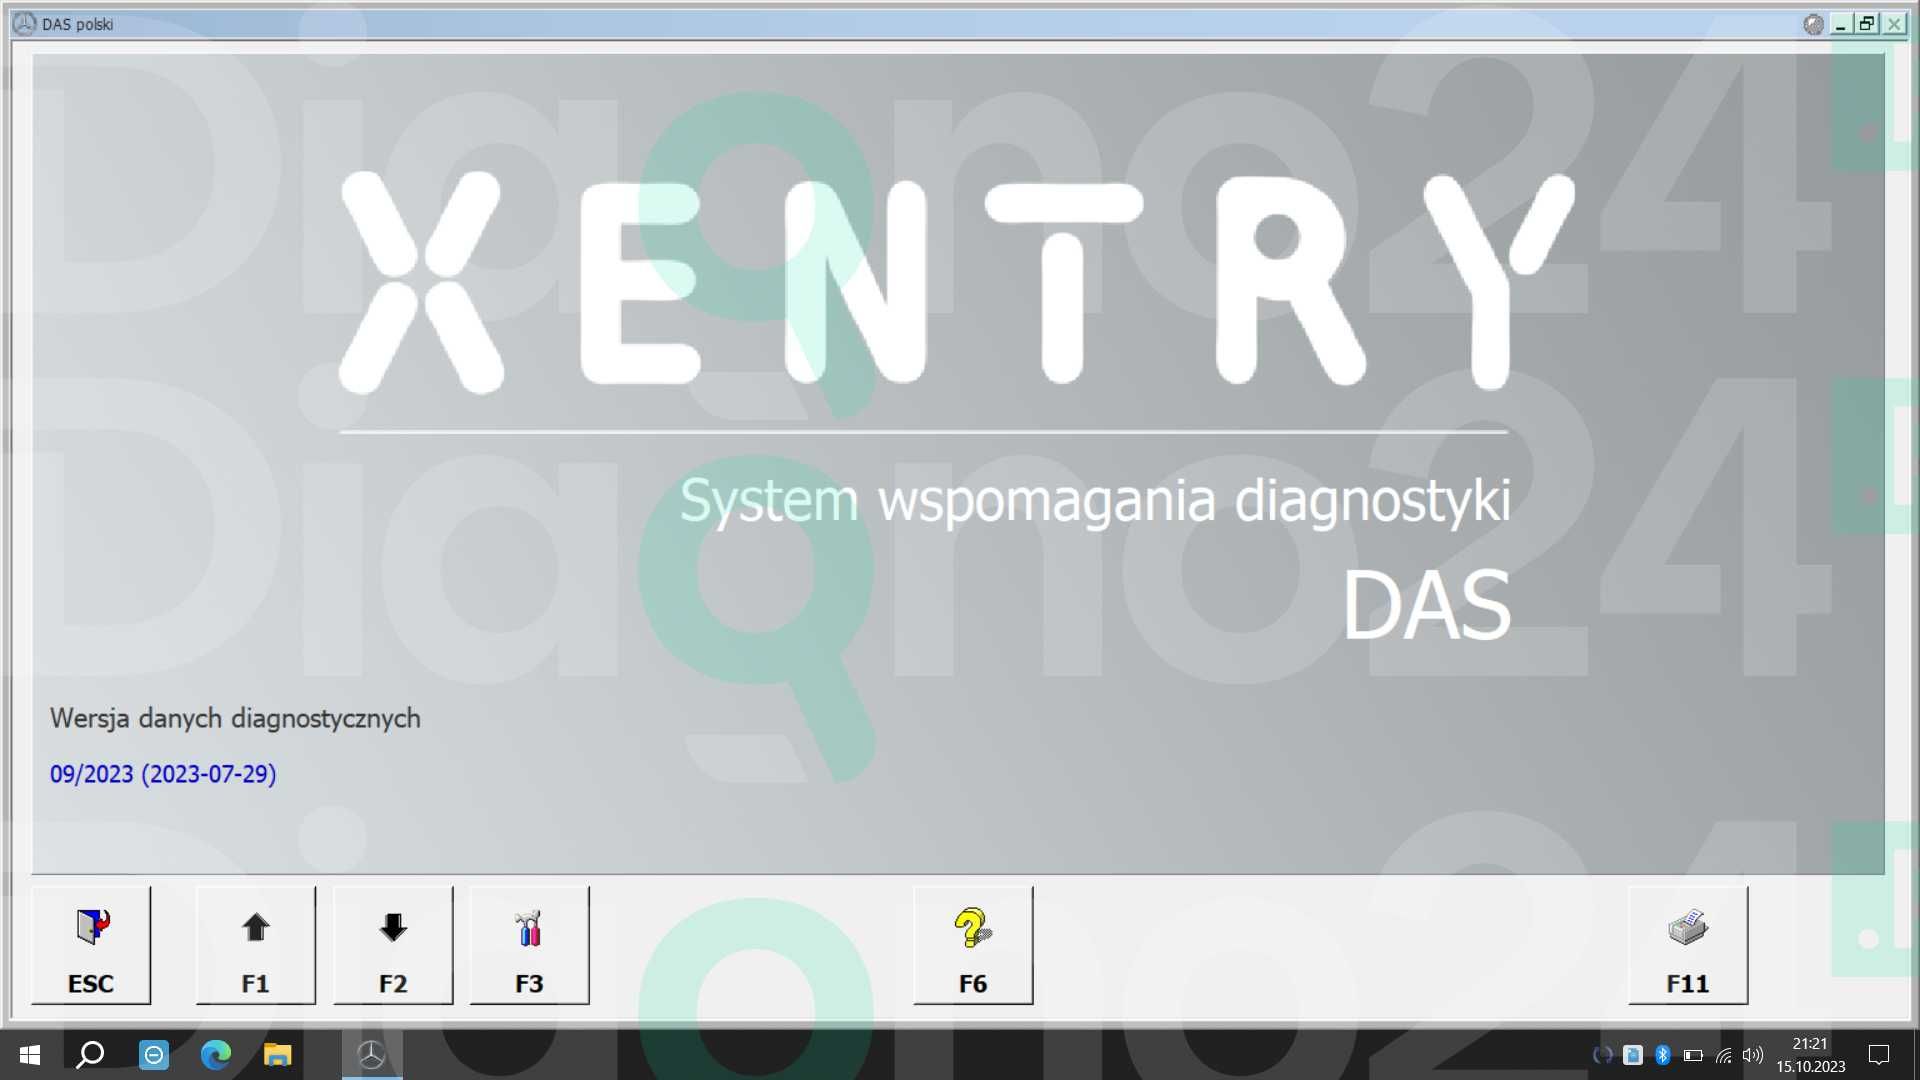This screenshot has width=1920, height=1080.
Task: Click the diagnostic data version link 09/2023
Action: click(162, 773)
